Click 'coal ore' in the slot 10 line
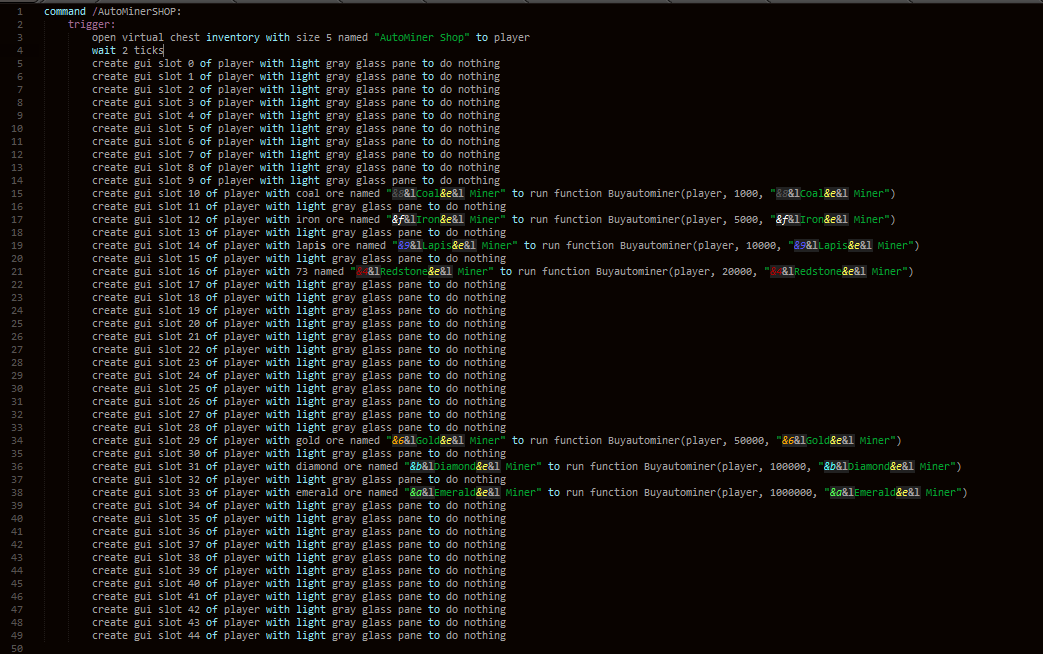The height and width of the screenshot is (654, 1043). pyautogui.click(x=320, y=194)
